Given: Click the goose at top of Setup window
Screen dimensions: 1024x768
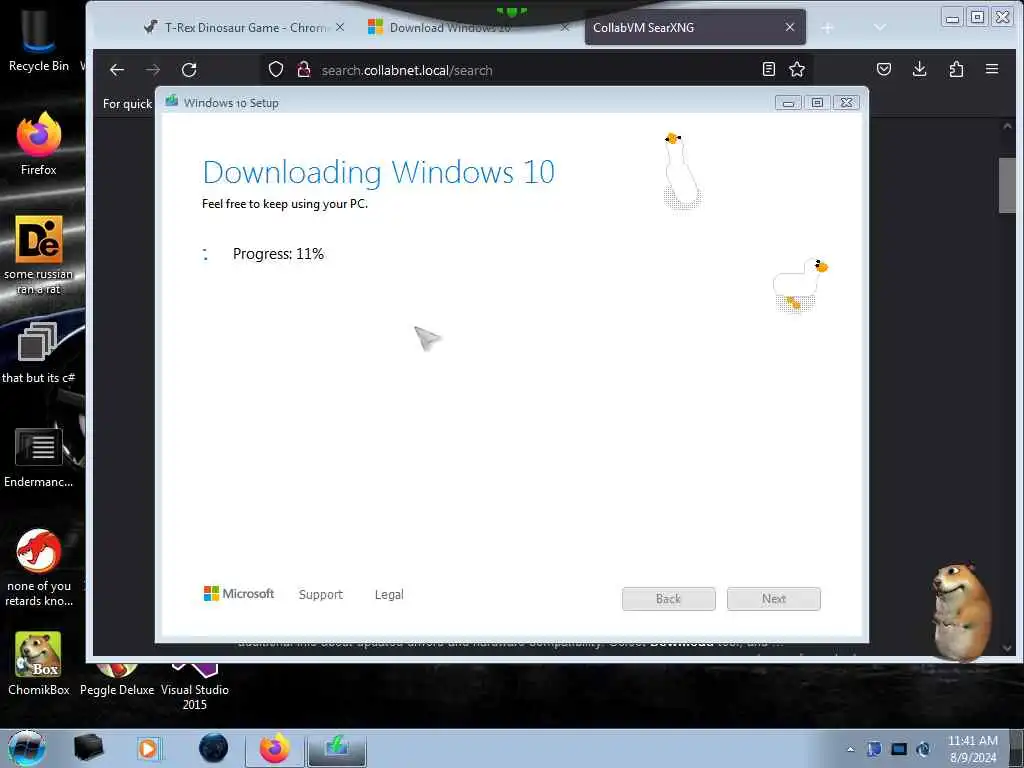Looking at the screenshot, I should pyautogui.click(x=682, y=171).
